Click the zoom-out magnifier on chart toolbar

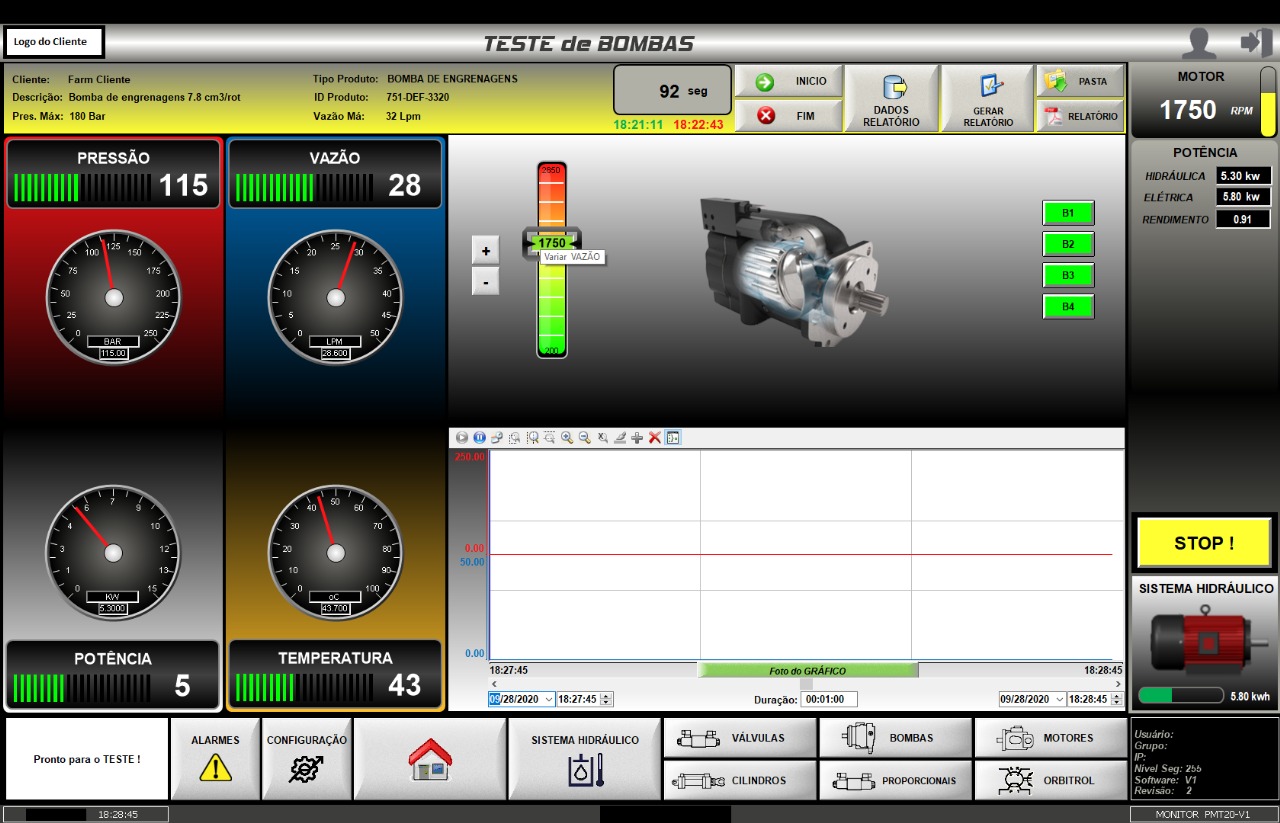pos(585,437)
